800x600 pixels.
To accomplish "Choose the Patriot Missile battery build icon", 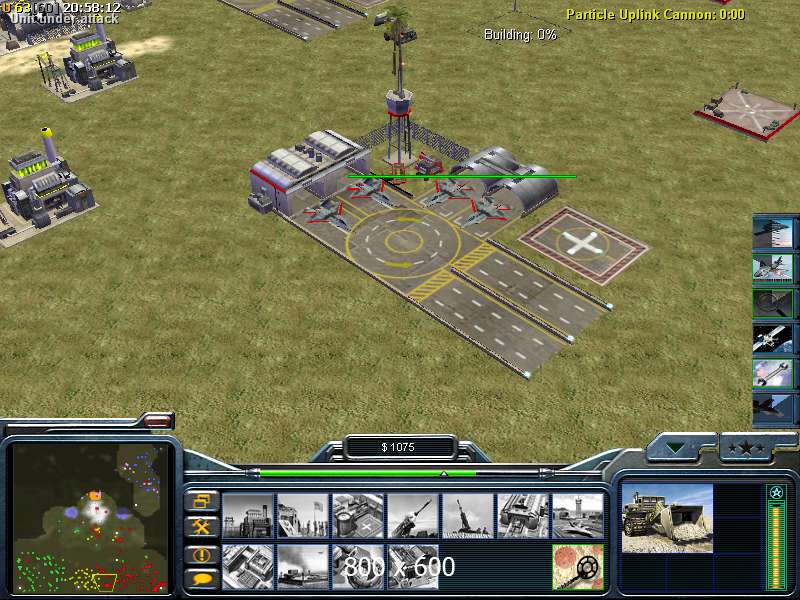I will pyautogui.click(x=413, y=515).
